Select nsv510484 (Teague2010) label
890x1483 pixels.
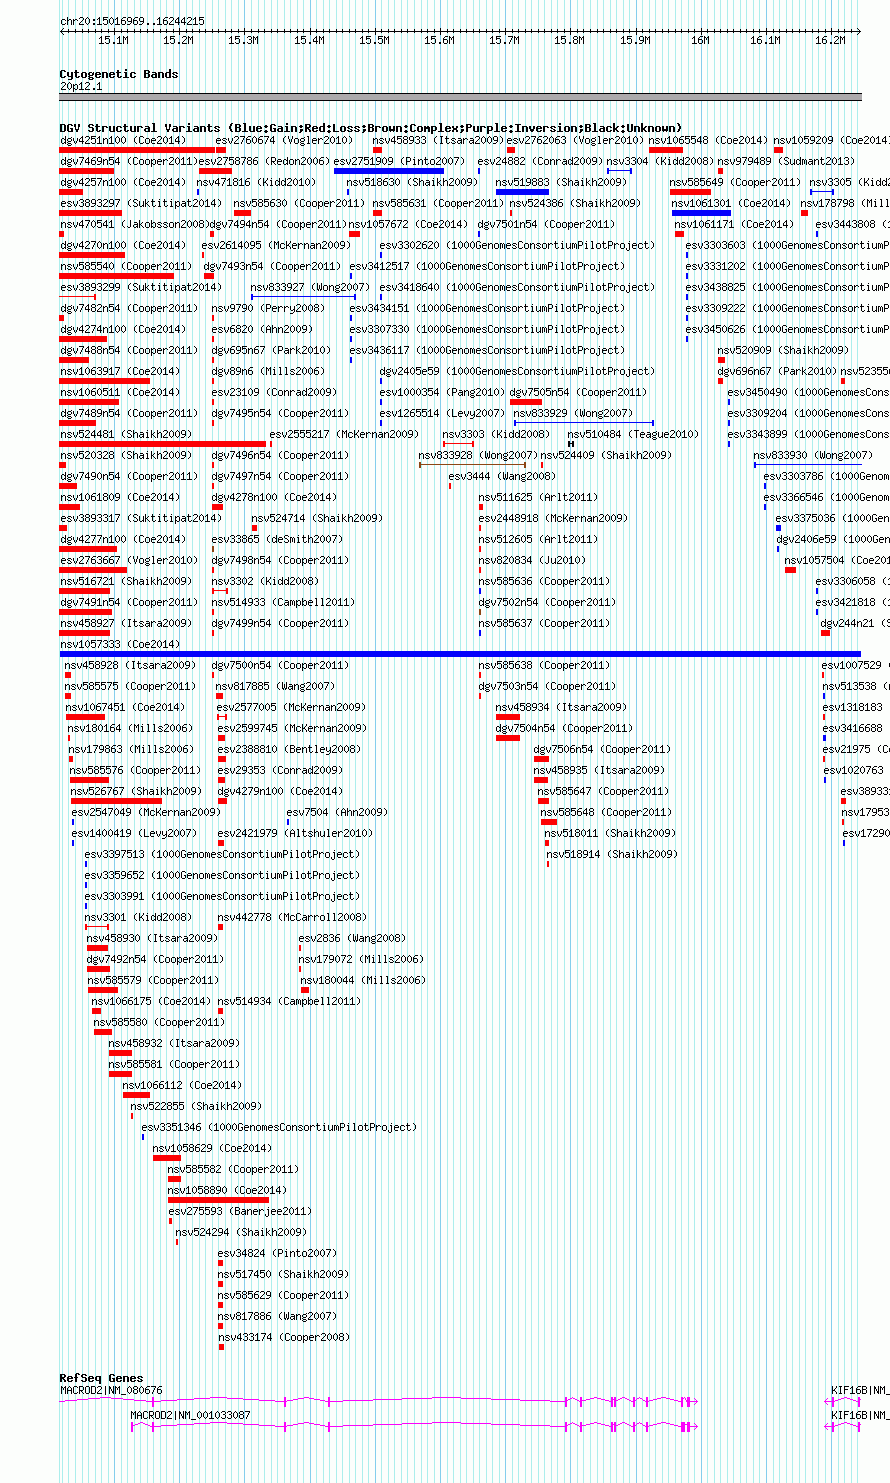633,435
